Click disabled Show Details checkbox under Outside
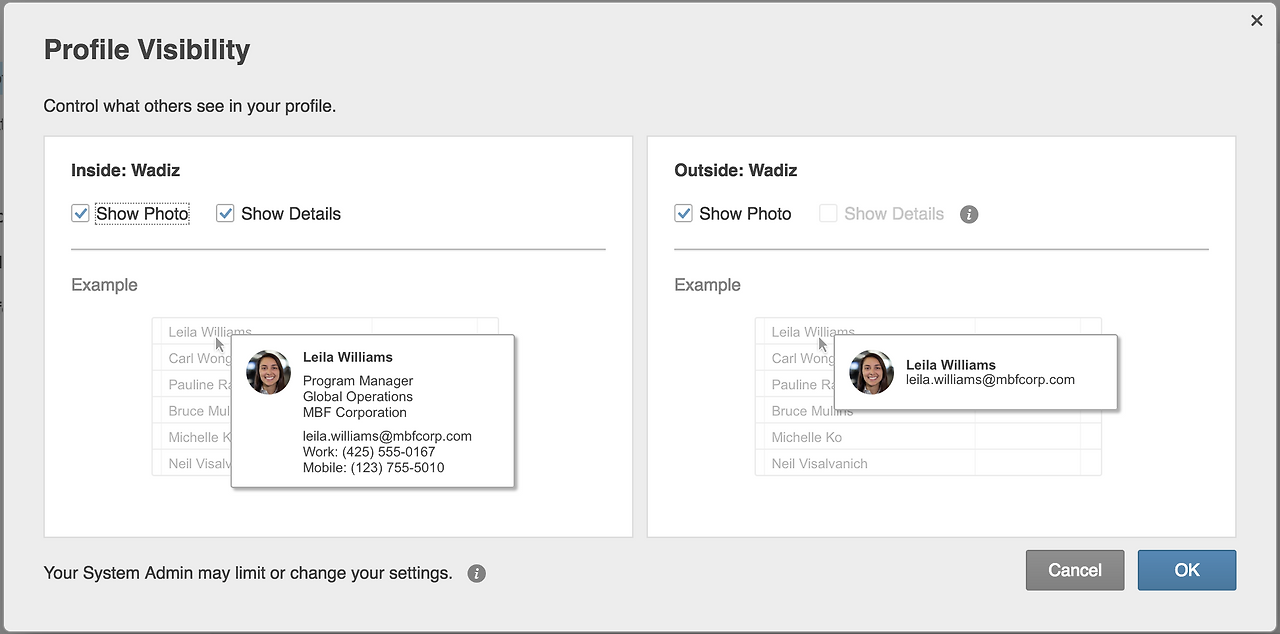This screenshot has width=1280, height=634. pyautogui.click(x=828, y=213)
